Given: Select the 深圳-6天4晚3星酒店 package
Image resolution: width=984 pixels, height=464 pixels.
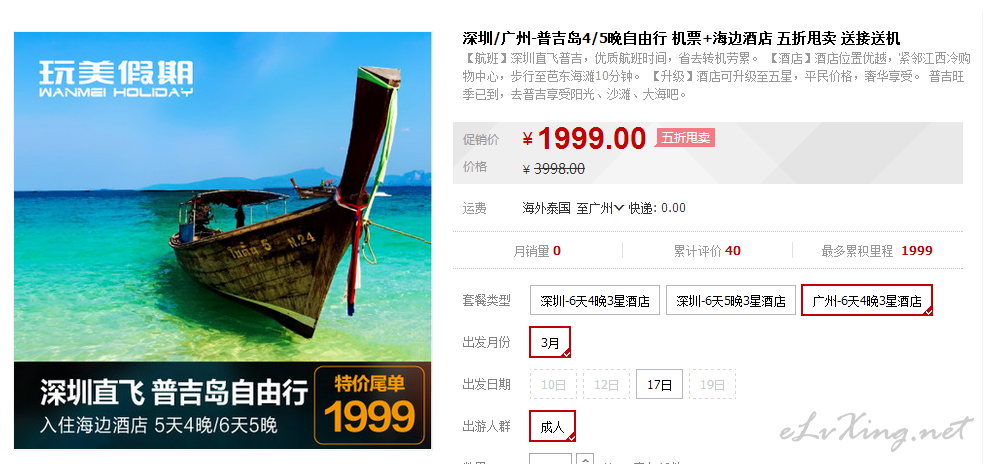Looking at the screenshot, I should tap(595, 300).
